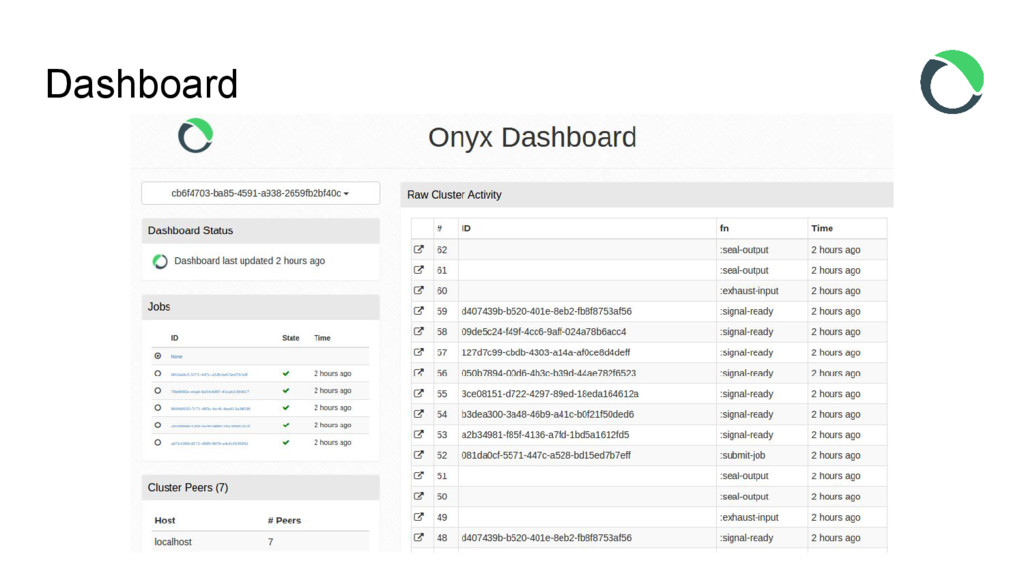Click the :submit-job fn cell
The height and width of the screenshot is (576, 1024).
pos(743,455)
